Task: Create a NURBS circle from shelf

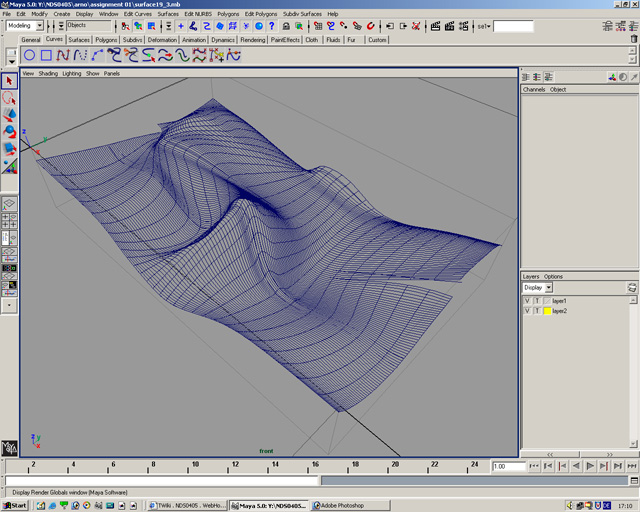Action: point(29,55)
